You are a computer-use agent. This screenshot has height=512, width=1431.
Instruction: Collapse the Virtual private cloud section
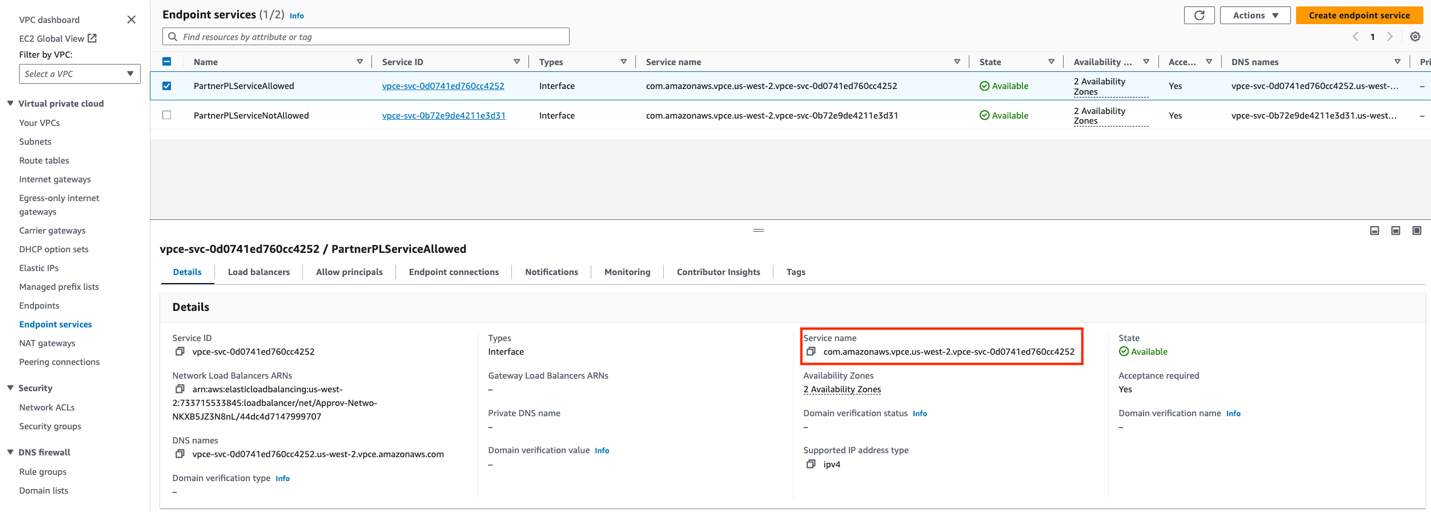[x=10, y=104]
